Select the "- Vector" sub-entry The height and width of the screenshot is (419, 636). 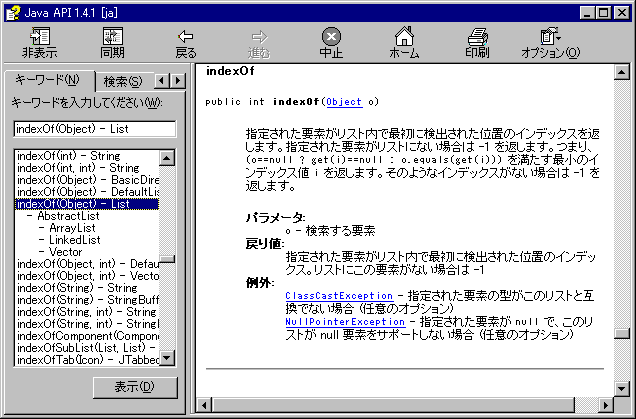pyautogui.click(x=61, y=252)
